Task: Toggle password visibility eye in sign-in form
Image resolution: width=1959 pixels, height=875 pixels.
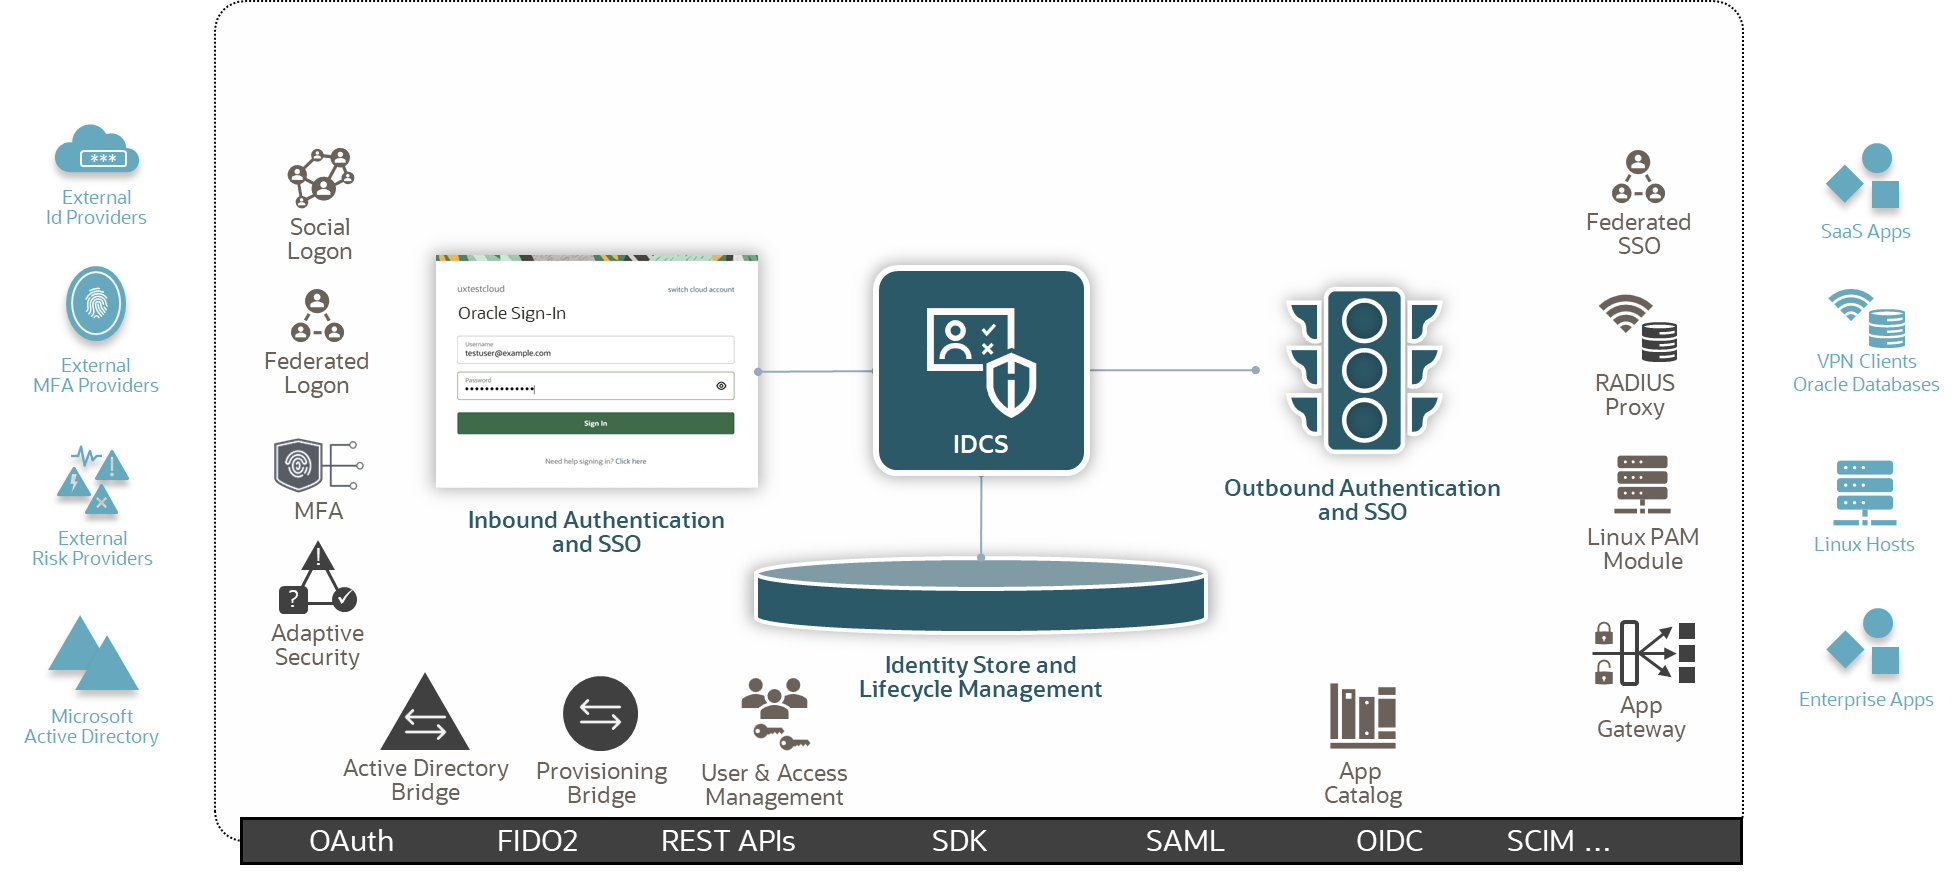Action: (x=721, y=386)
